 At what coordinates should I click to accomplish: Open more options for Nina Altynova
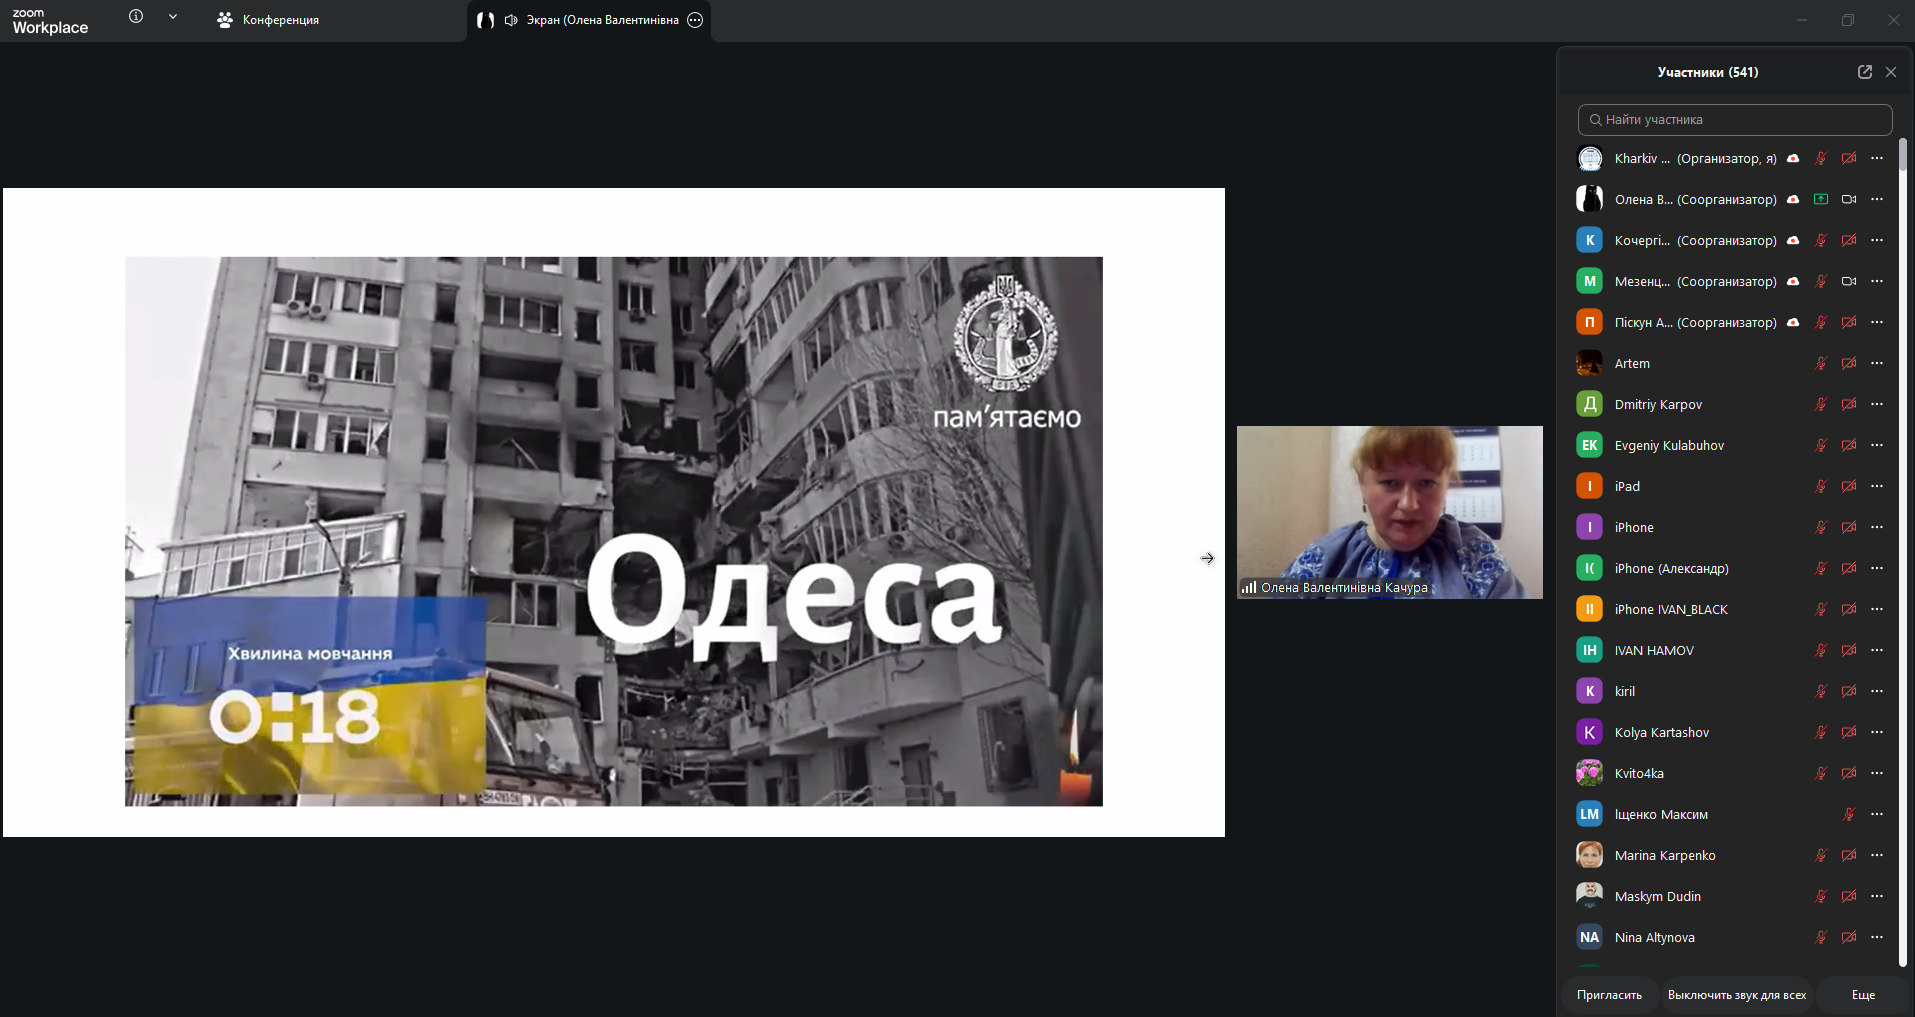point(1877,937)
